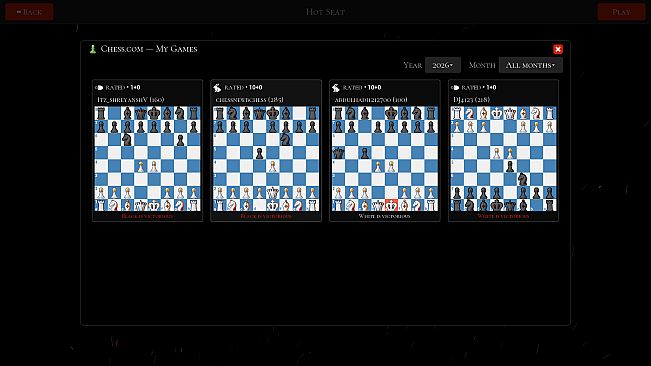Click the Year label

pyautogui.click(x=413, y=65)
